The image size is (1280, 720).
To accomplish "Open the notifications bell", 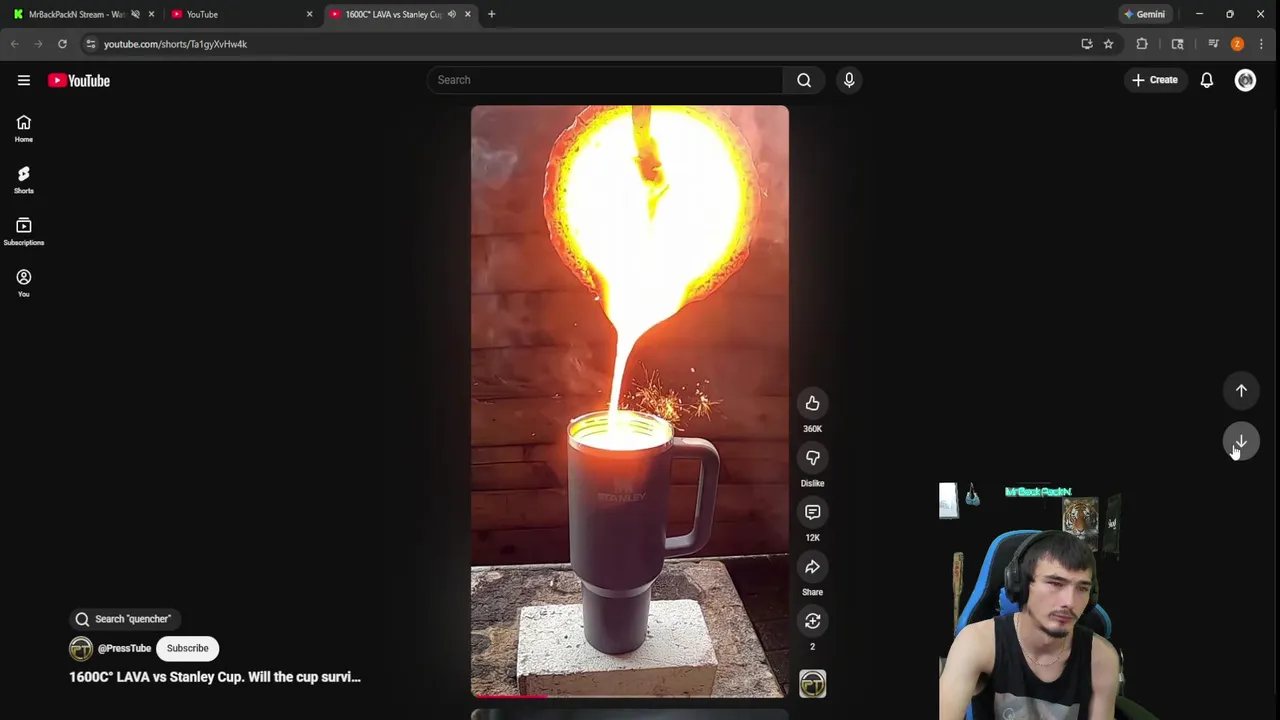I will point(1207,80).
